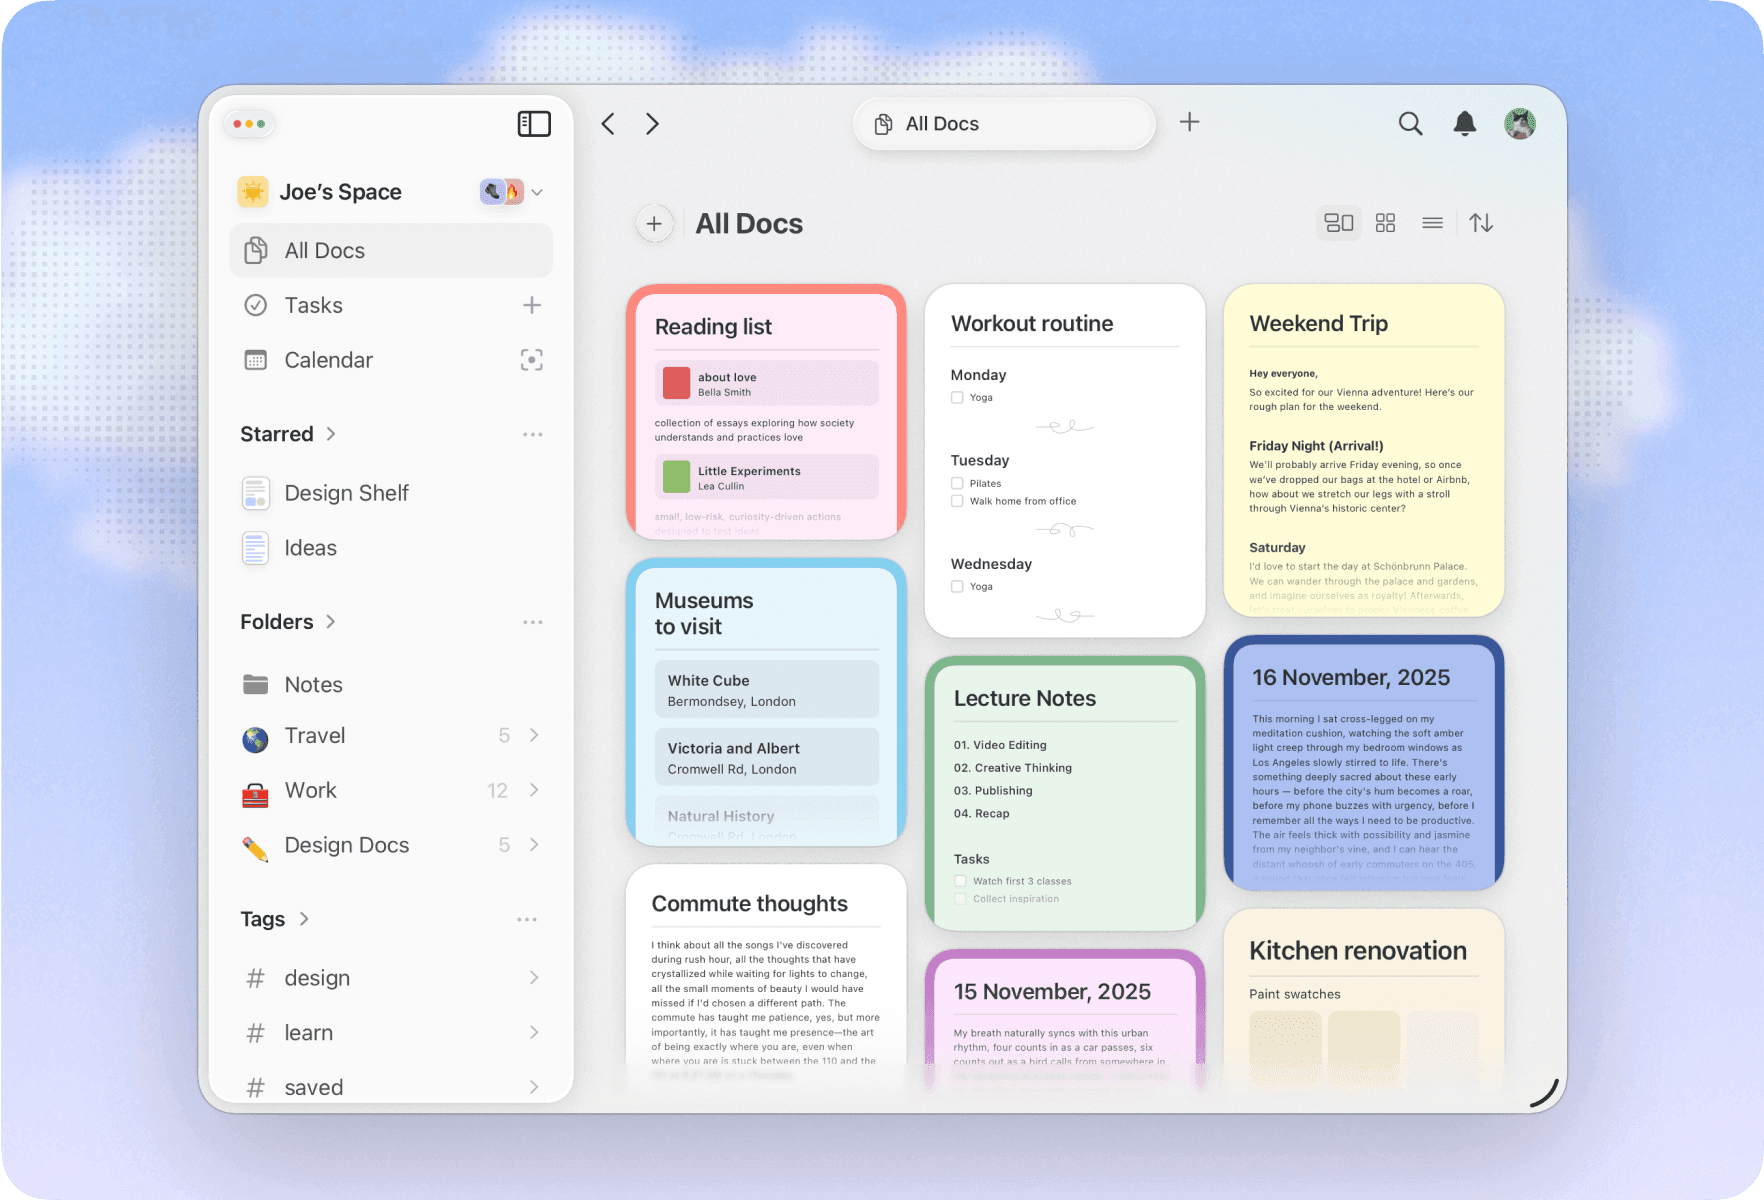Click the Calendar focus icon
1764x1200 pixels.
coord(531,360)
